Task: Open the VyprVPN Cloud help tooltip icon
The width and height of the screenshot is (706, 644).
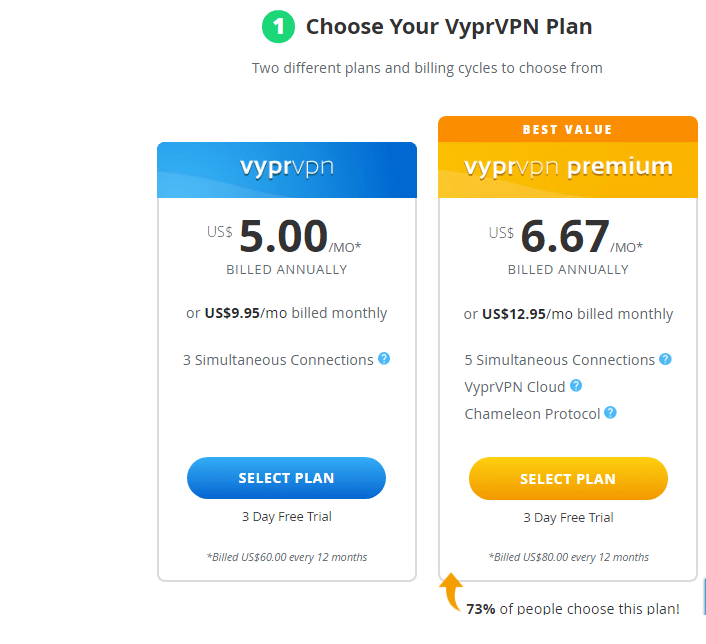Action: pos(576,385)
